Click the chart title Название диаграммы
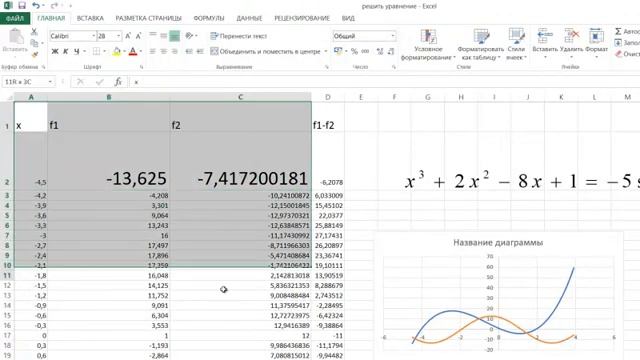The image size is (640, 360). pyautogui.click(x=498, y=242)
